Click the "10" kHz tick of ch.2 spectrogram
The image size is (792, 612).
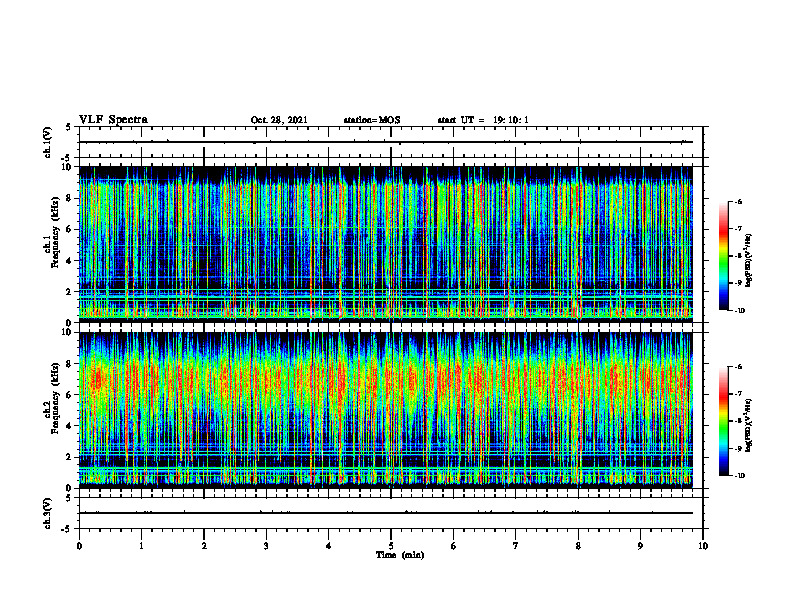(x=67, y=332)
